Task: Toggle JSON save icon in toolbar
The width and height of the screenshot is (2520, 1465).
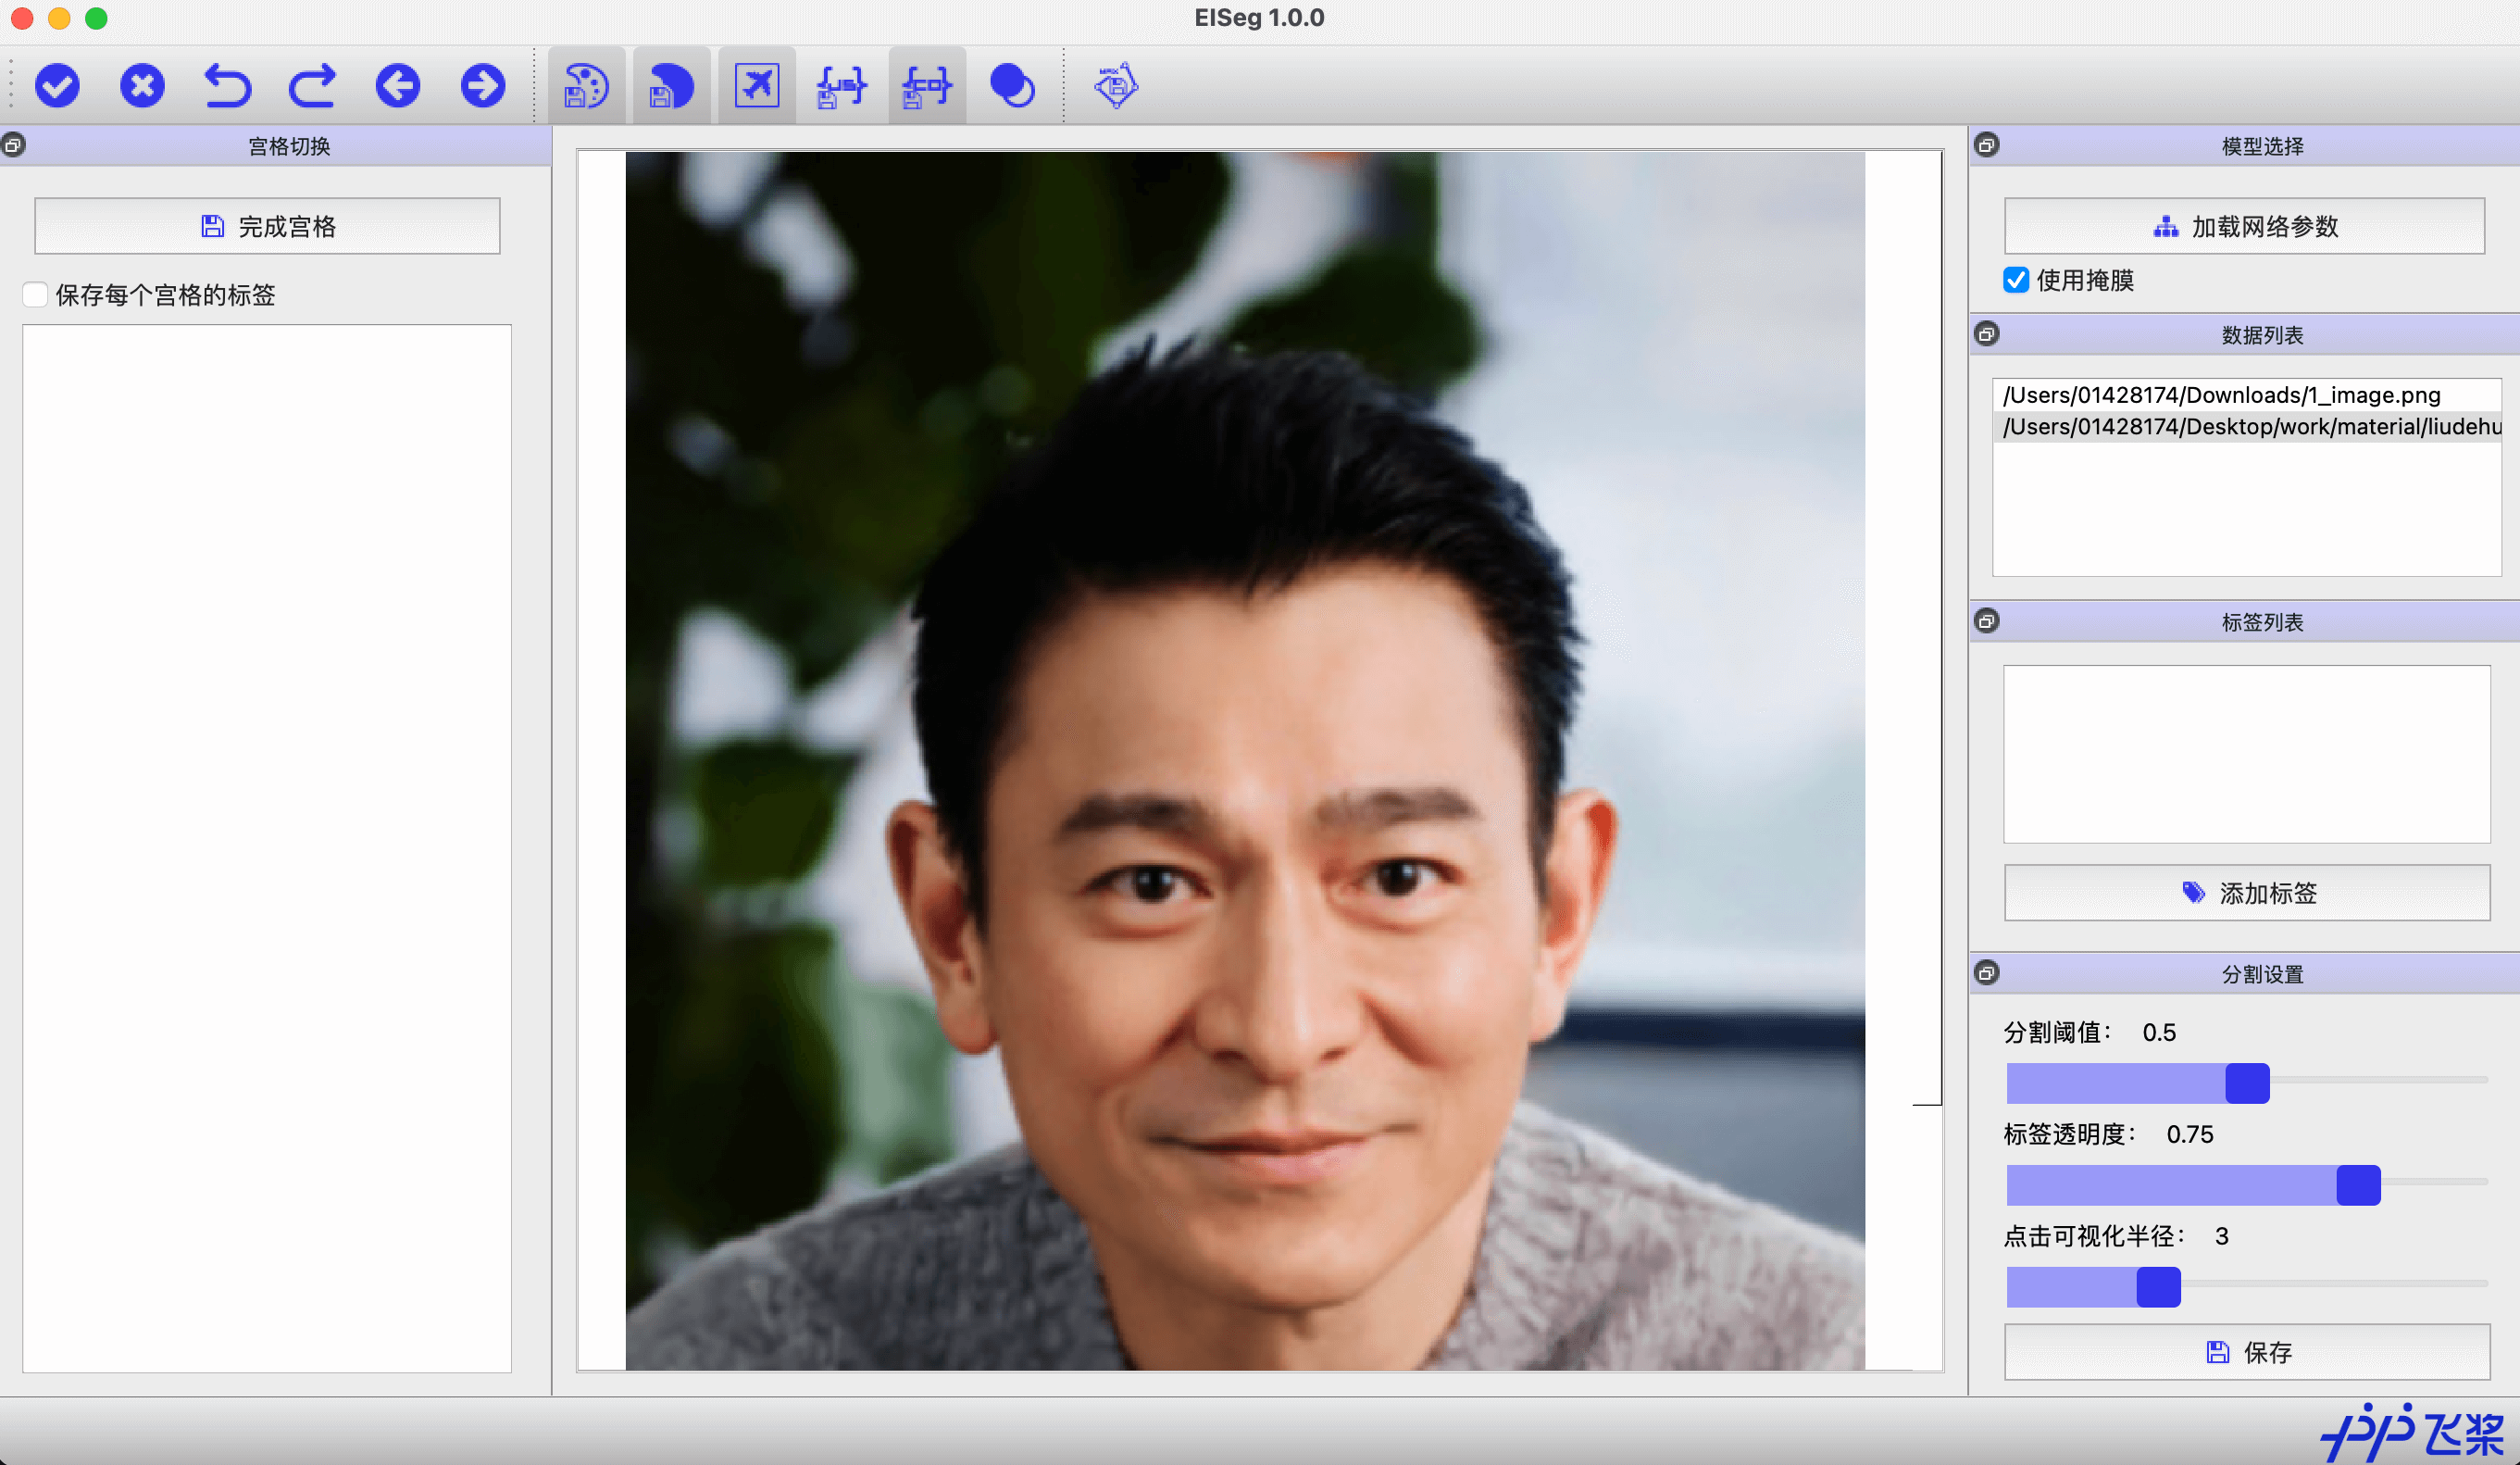Action: coord(841,86)
